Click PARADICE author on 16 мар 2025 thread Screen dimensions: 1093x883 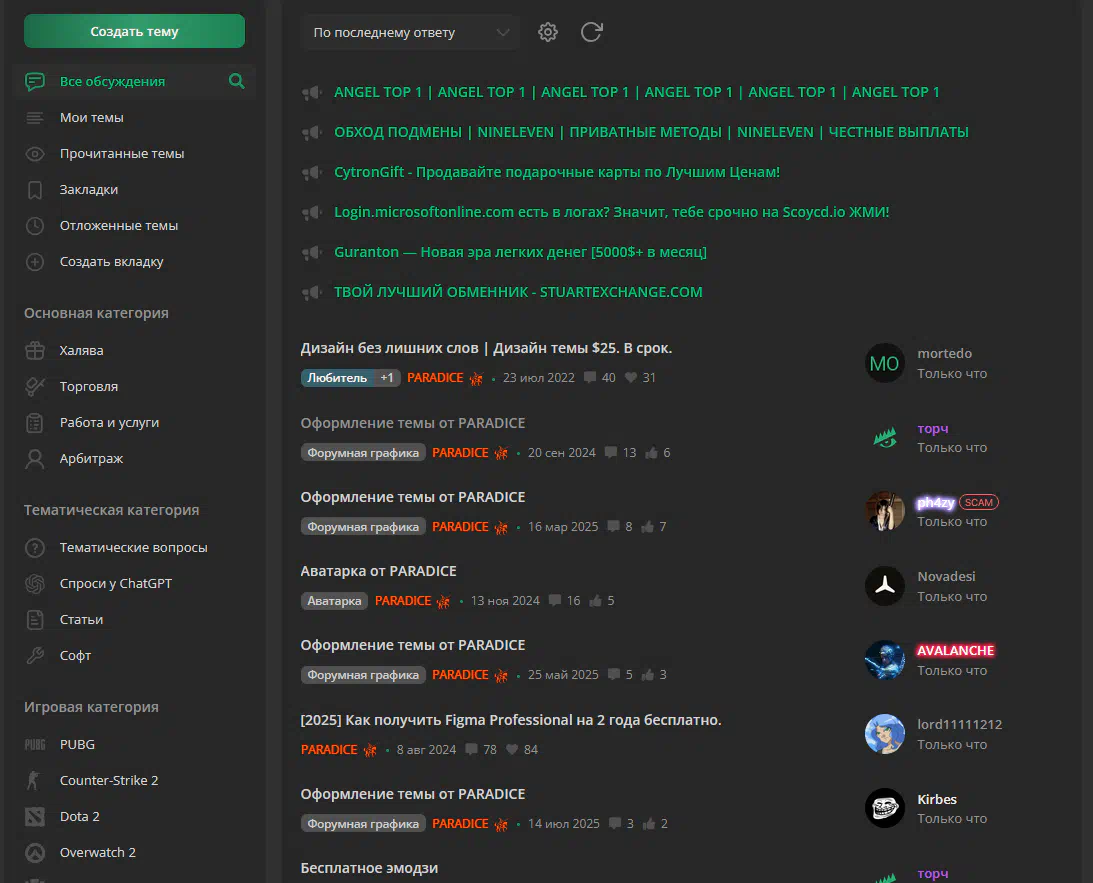[x=460, y=527]
